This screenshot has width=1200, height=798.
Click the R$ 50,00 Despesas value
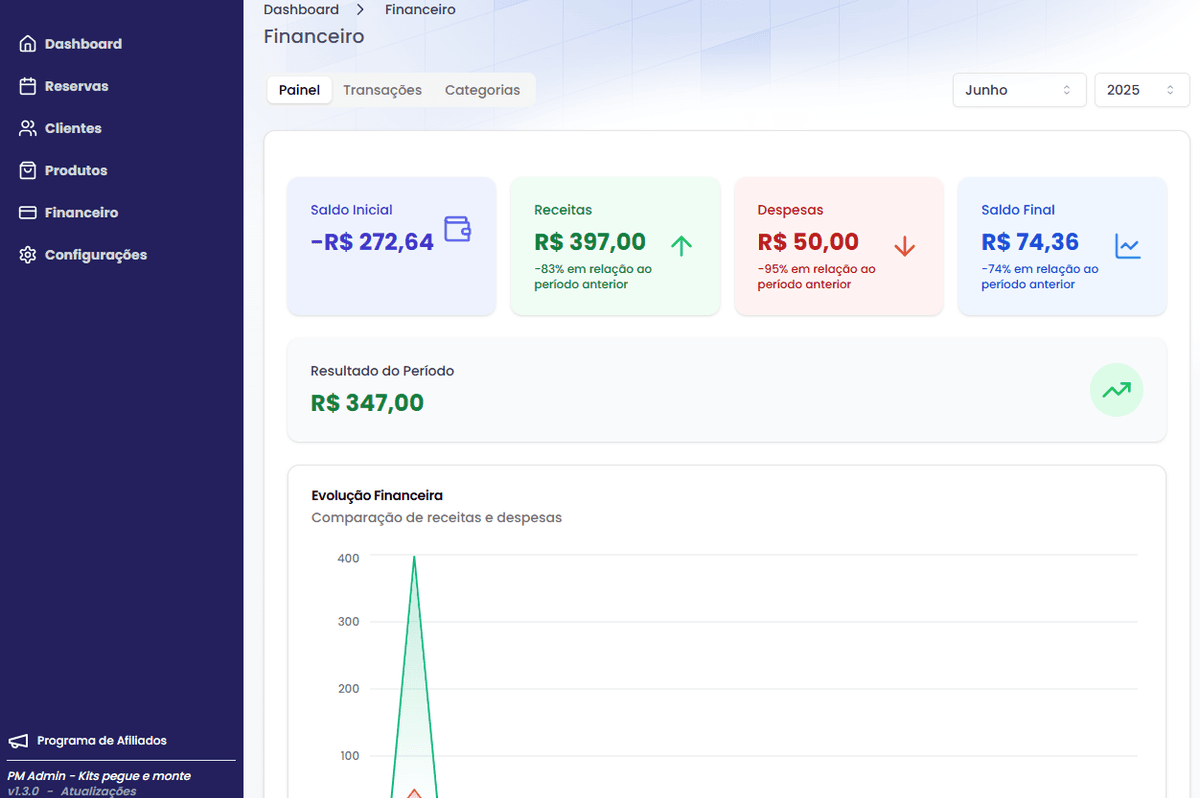tap(808, 242)
